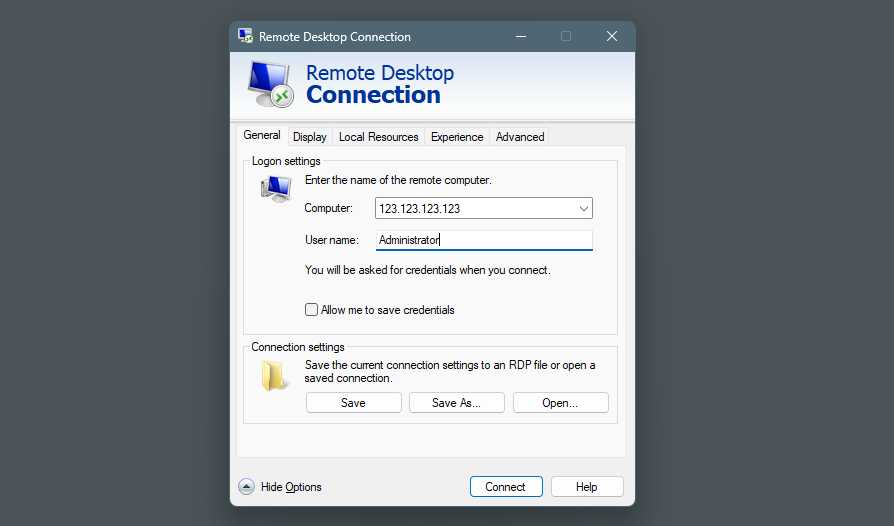Image resolution: width=894 pixels, height=526 pixels.
Task: Click into the User name field
Action: coord(484,240)
